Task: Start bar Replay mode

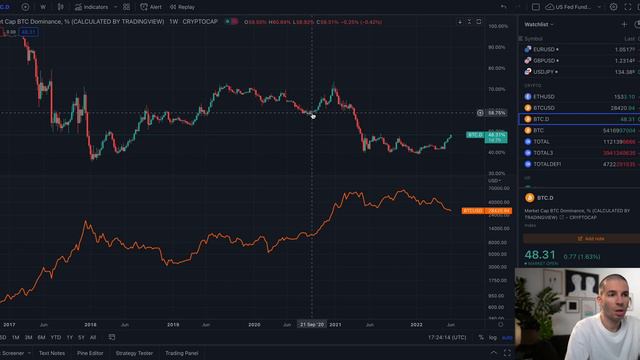Action: coord(182,7)
